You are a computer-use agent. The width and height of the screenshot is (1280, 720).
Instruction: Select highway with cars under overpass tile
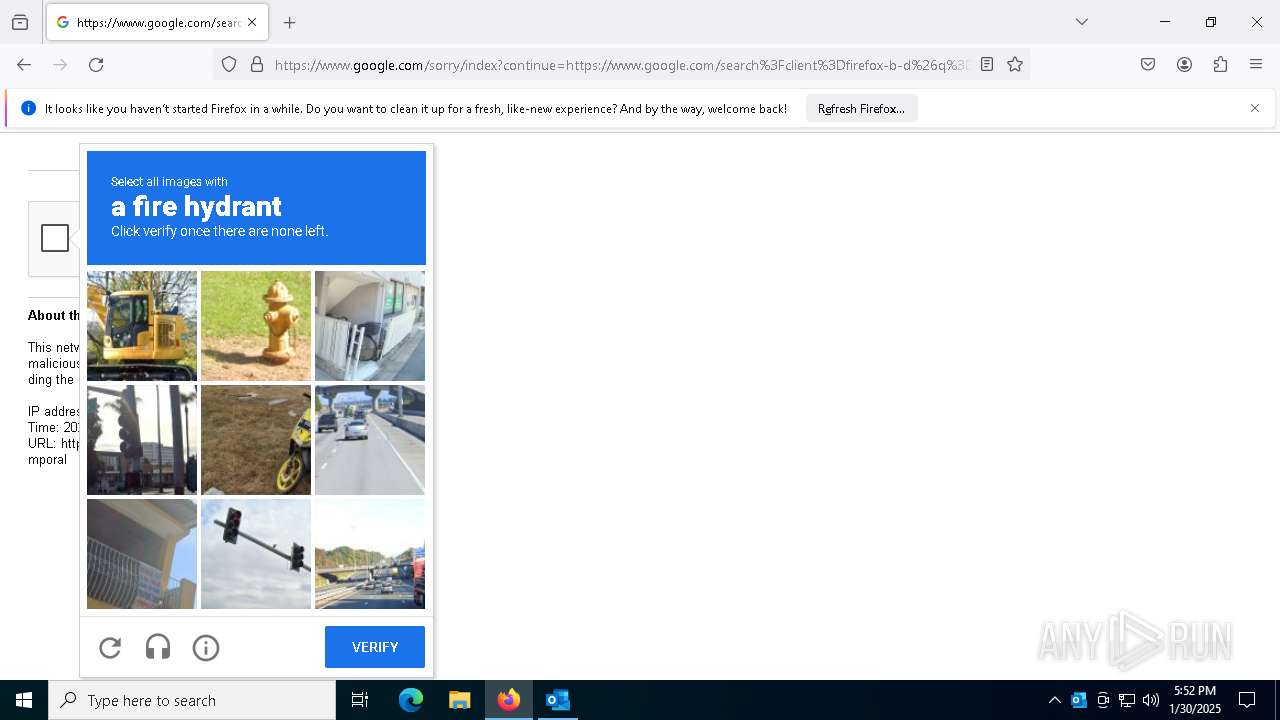[x=370, y=440]
